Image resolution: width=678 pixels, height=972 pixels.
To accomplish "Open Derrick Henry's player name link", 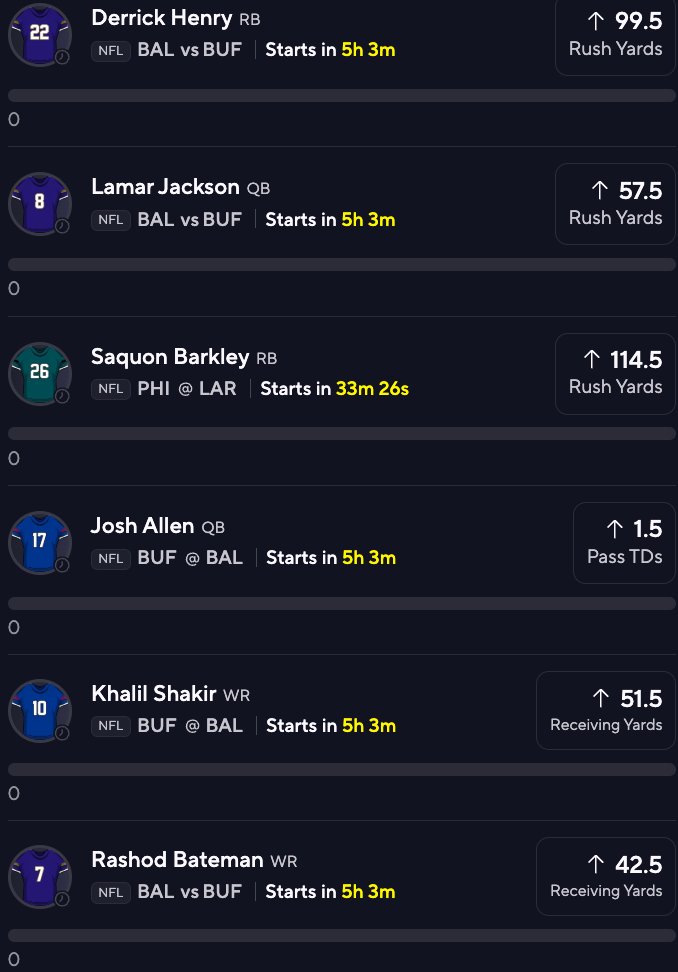I will pos(161,18).
